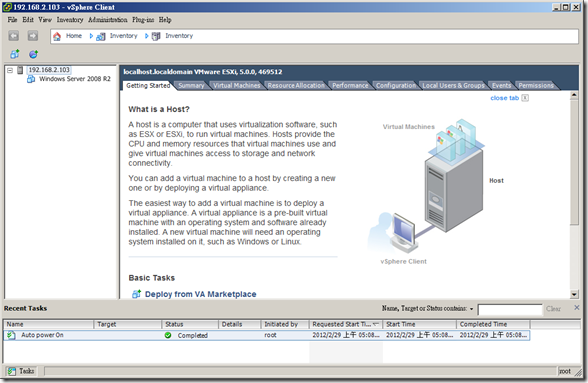Screen dimensions: 588x383
Task: Click scroll down arrow of Getting Started pane
Action: point(574,295)
